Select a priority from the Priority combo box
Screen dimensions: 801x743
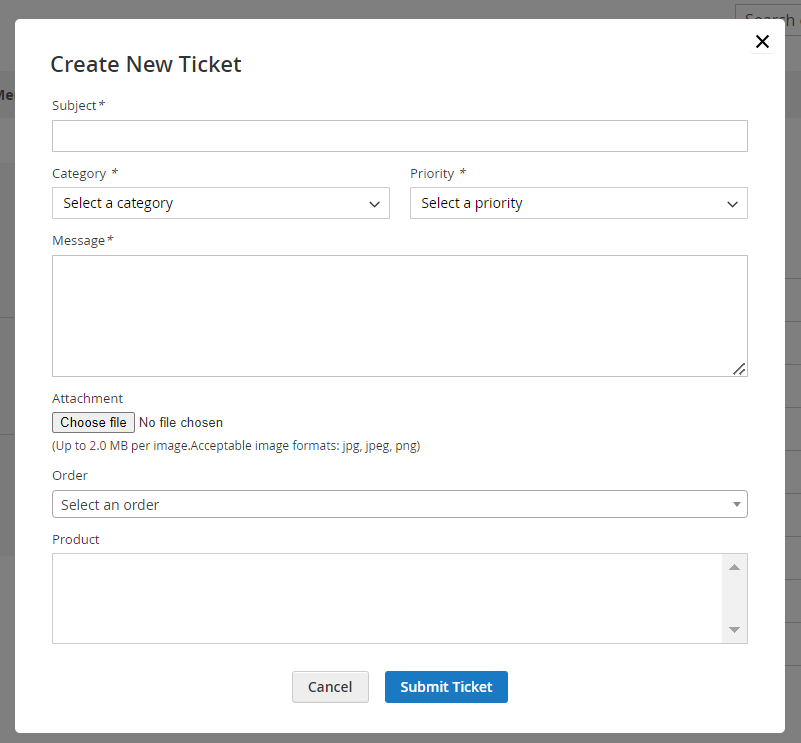[578, 203]
